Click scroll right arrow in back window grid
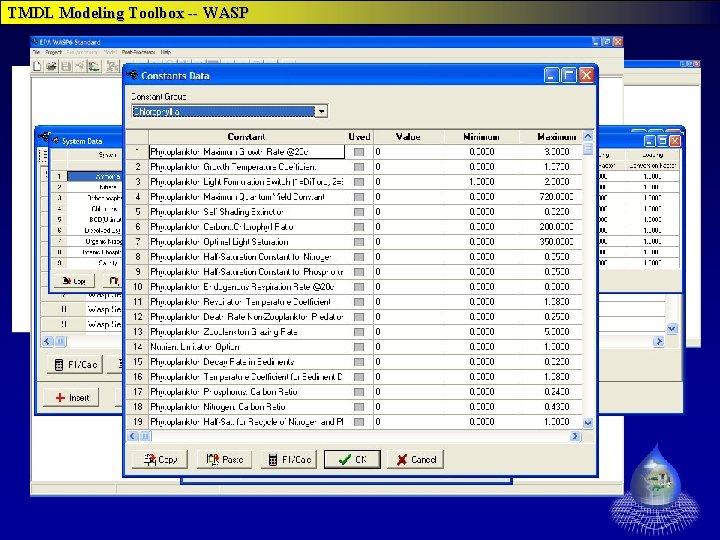 [x=659, y=341]
